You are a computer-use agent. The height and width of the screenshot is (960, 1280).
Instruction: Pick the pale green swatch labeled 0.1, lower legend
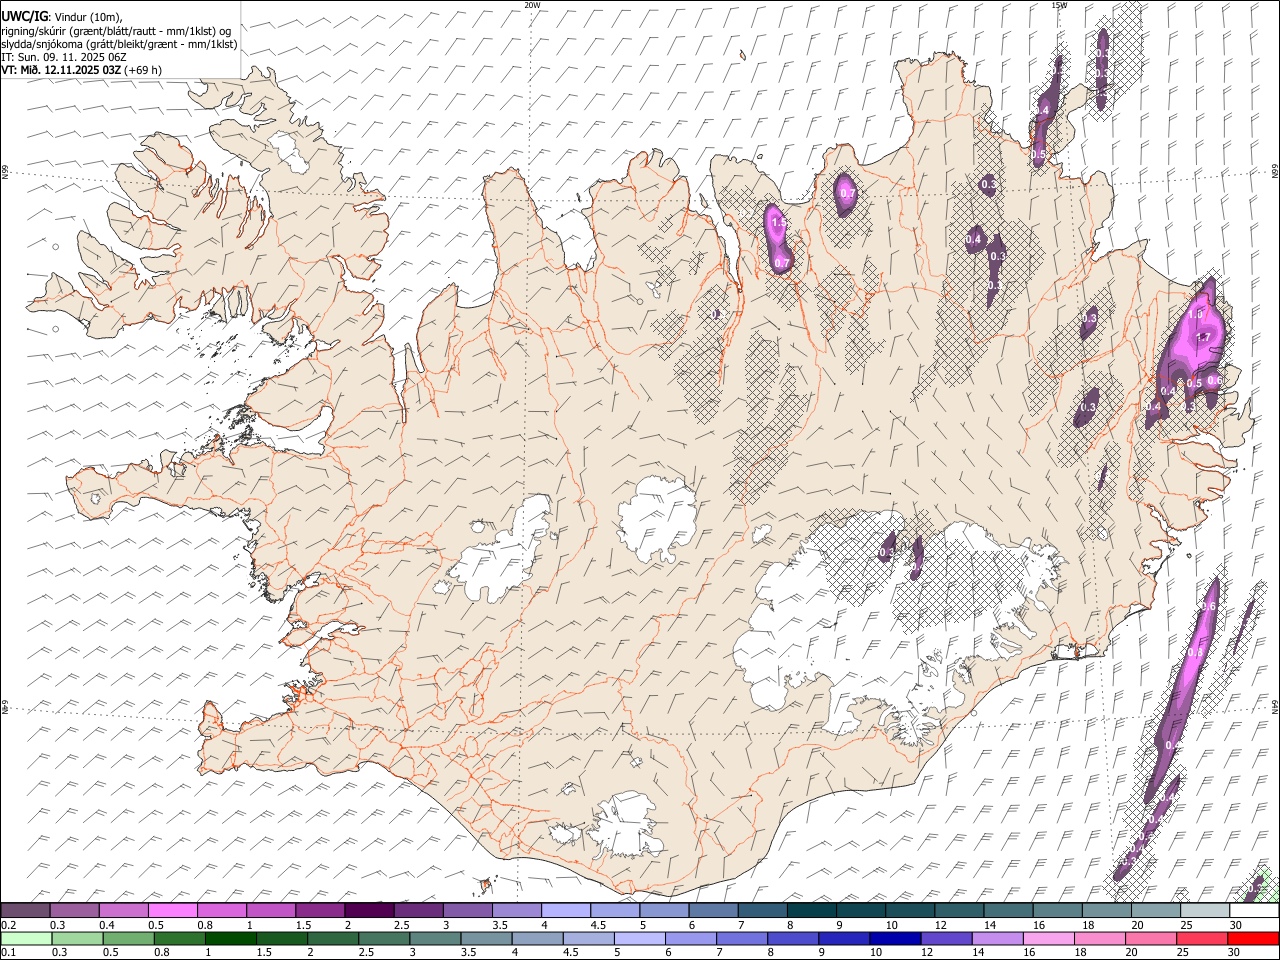click(26, 938)
